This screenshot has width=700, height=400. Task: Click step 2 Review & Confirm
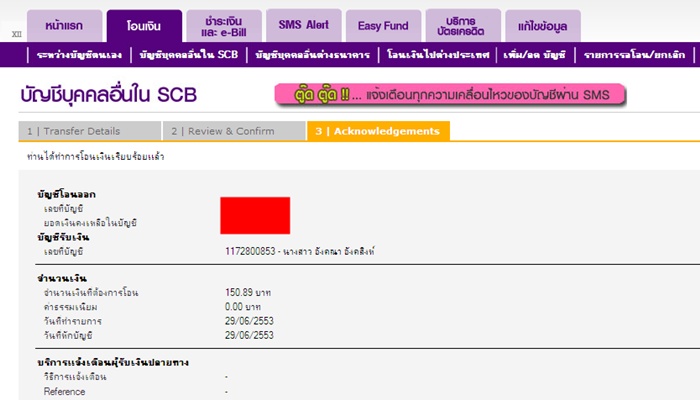click(x=234, y=131)
